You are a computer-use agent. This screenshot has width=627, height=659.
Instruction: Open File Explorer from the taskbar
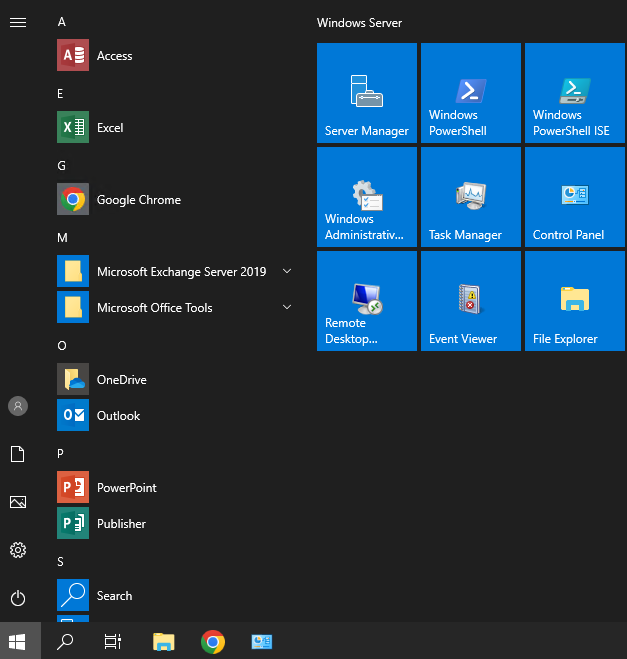point(163,642)
